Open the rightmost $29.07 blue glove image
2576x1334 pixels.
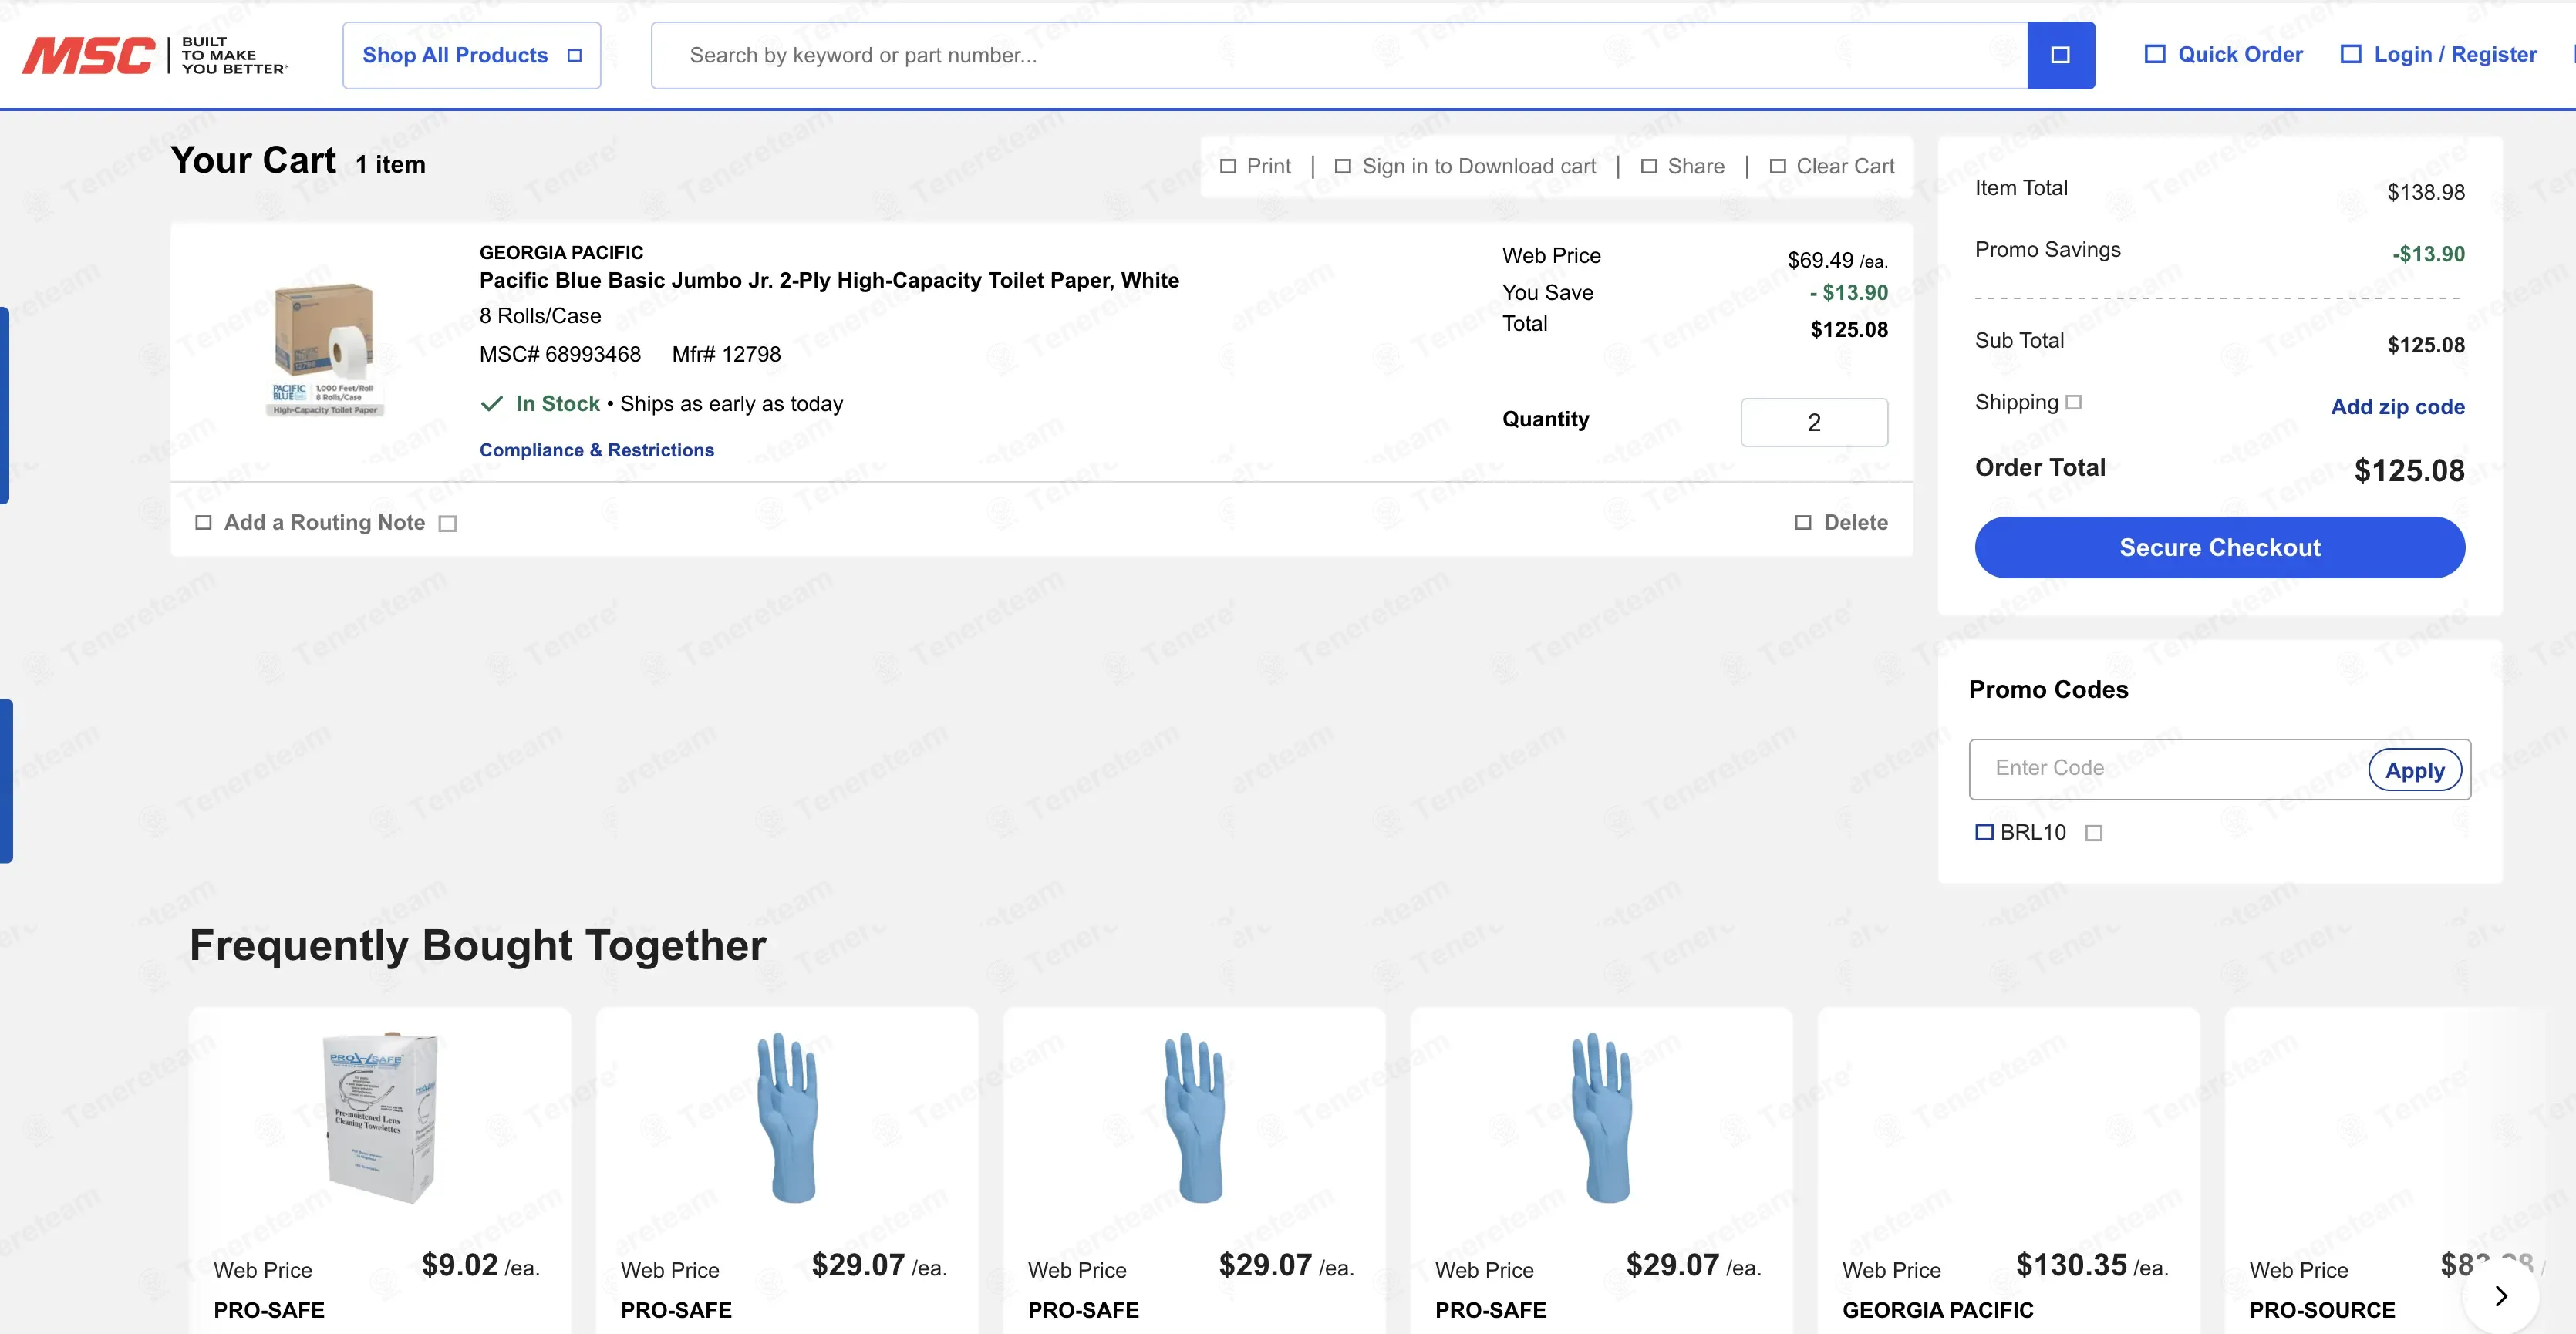click(x=1602, y=1117)
